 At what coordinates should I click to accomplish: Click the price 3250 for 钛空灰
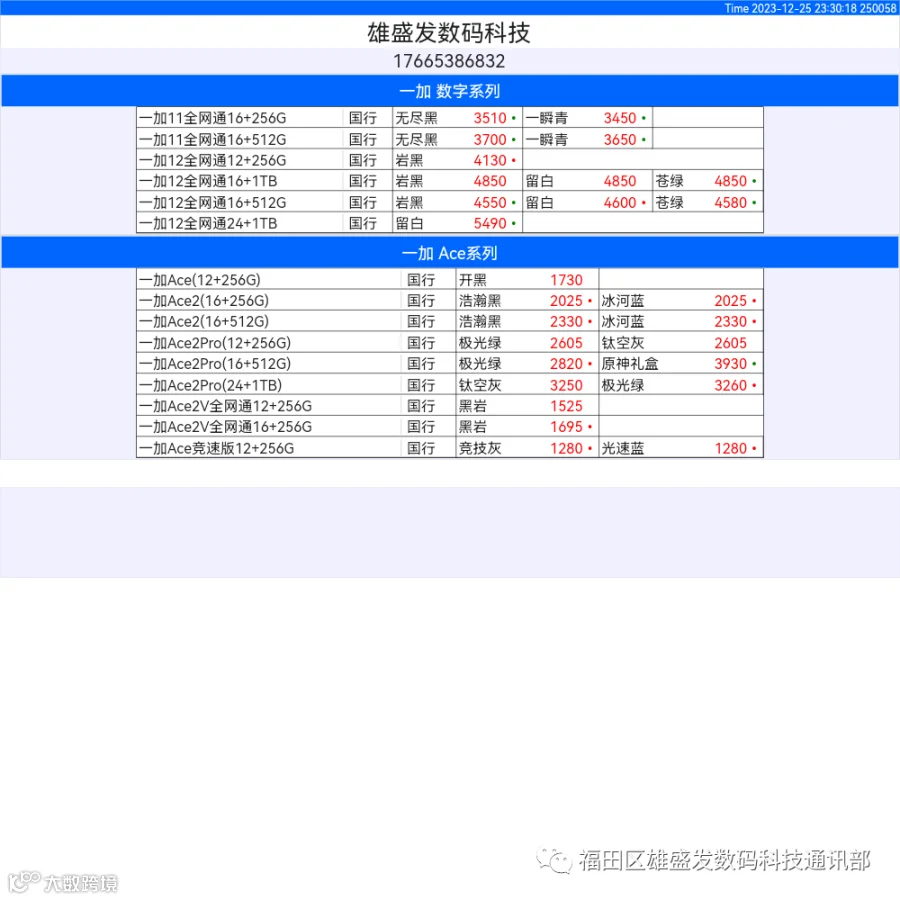(566, 385)
